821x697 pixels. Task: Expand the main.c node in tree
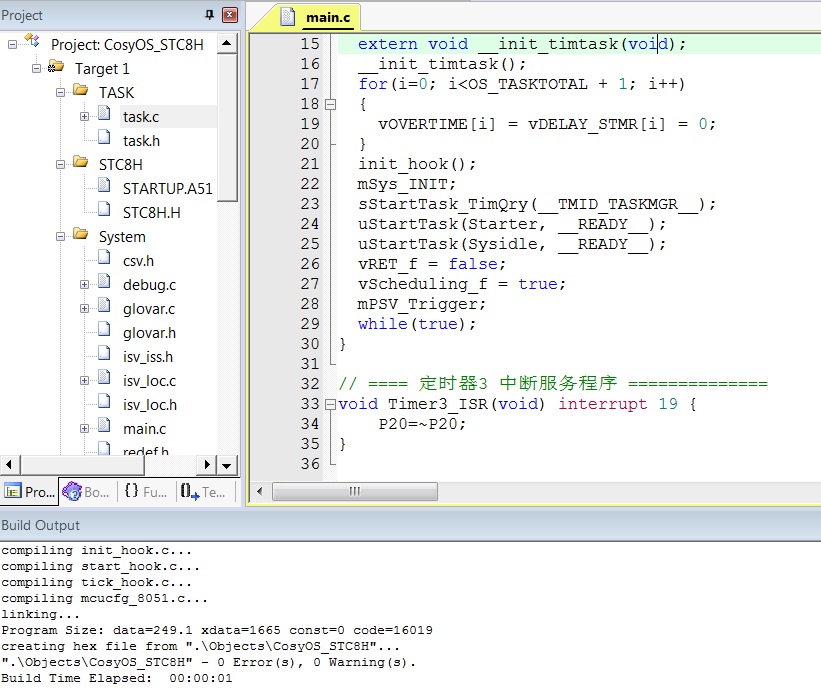[x=84, y=429]
